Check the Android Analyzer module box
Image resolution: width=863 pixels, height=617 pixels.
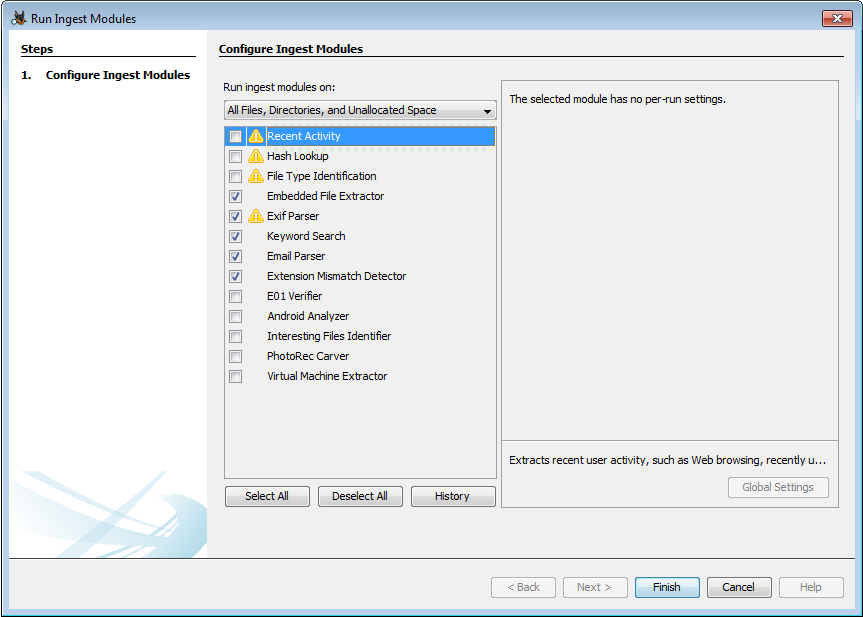(235, 316)
